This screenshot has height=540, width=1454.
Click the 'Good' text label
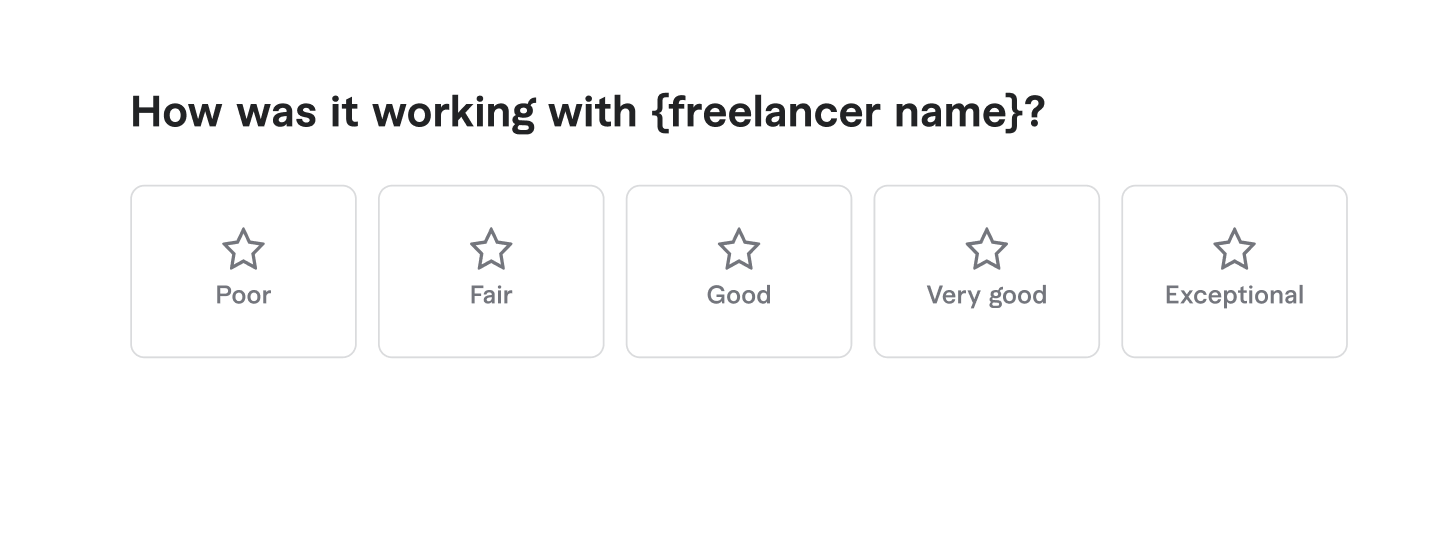point(739,295)
